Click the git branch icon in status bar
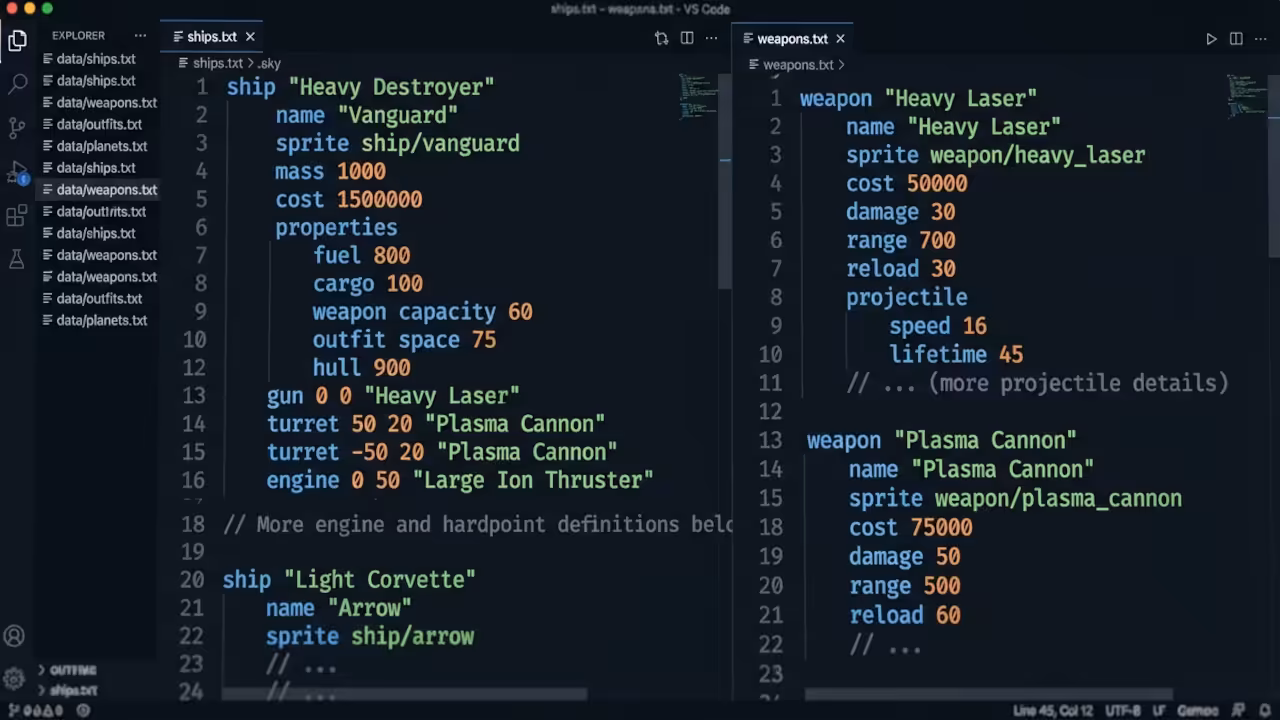Image resolution: width=1280 pixels, height=720 pixels. coord(12,711)
